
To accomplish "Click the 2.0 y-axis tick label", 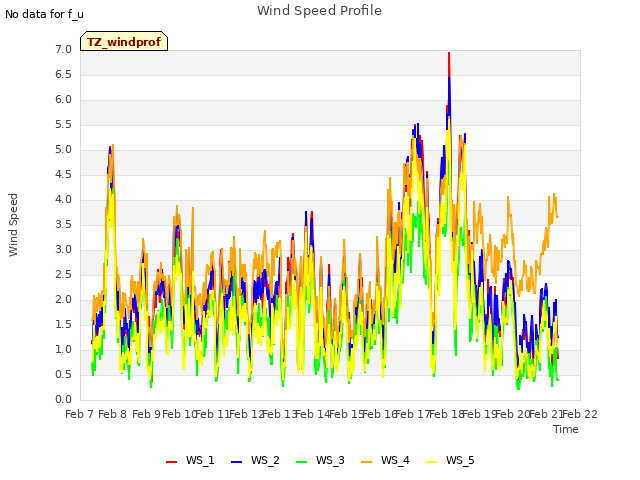I will click(x=63, y=300).
